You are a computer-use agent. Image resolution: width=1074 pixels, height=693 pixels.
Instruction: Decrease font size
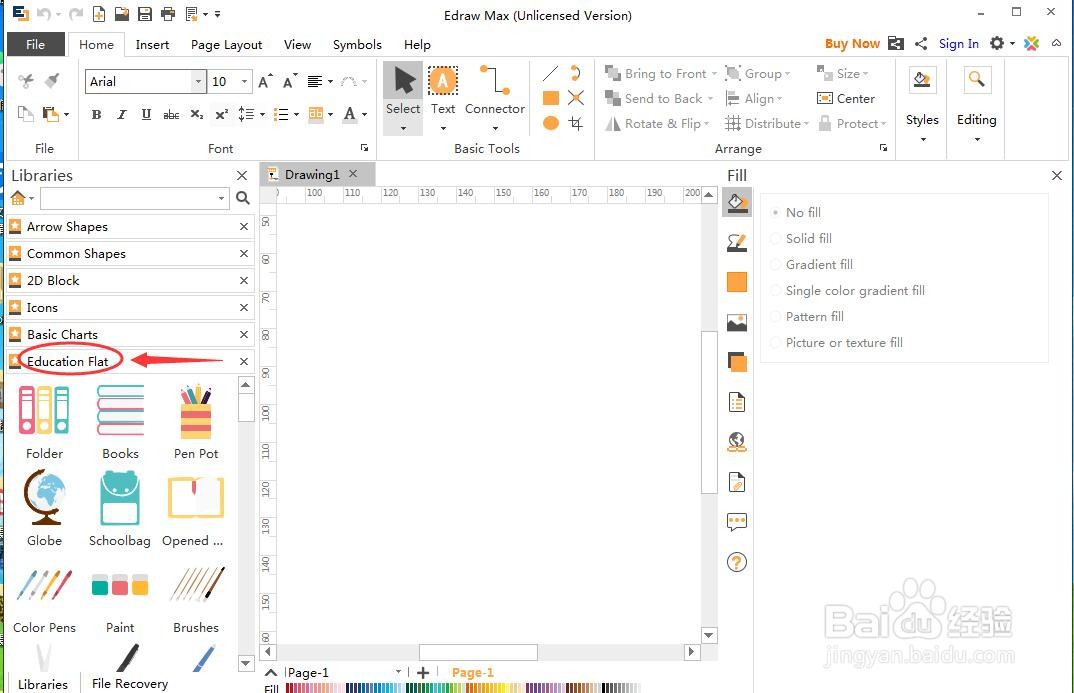tap(290, 81)
